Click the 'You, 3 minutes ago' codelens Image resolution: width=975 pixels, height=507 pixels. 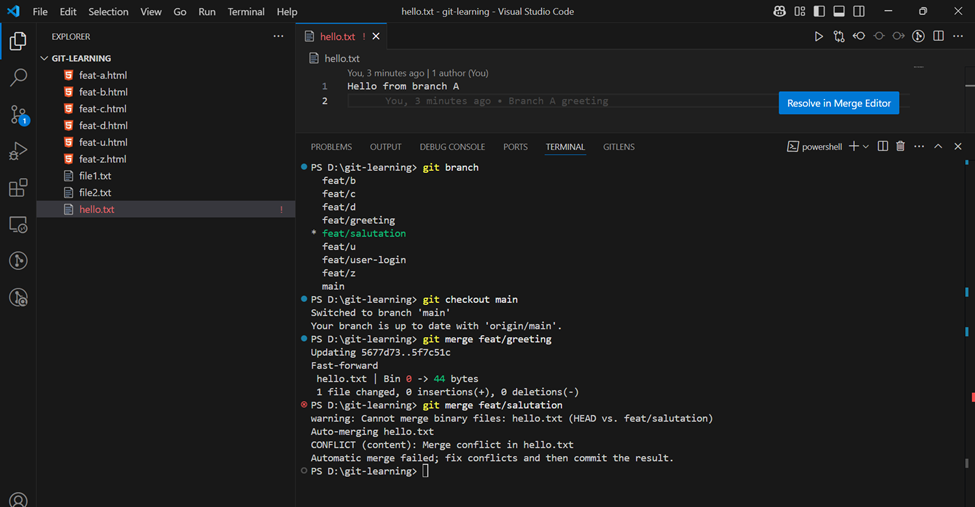(386, 73)
